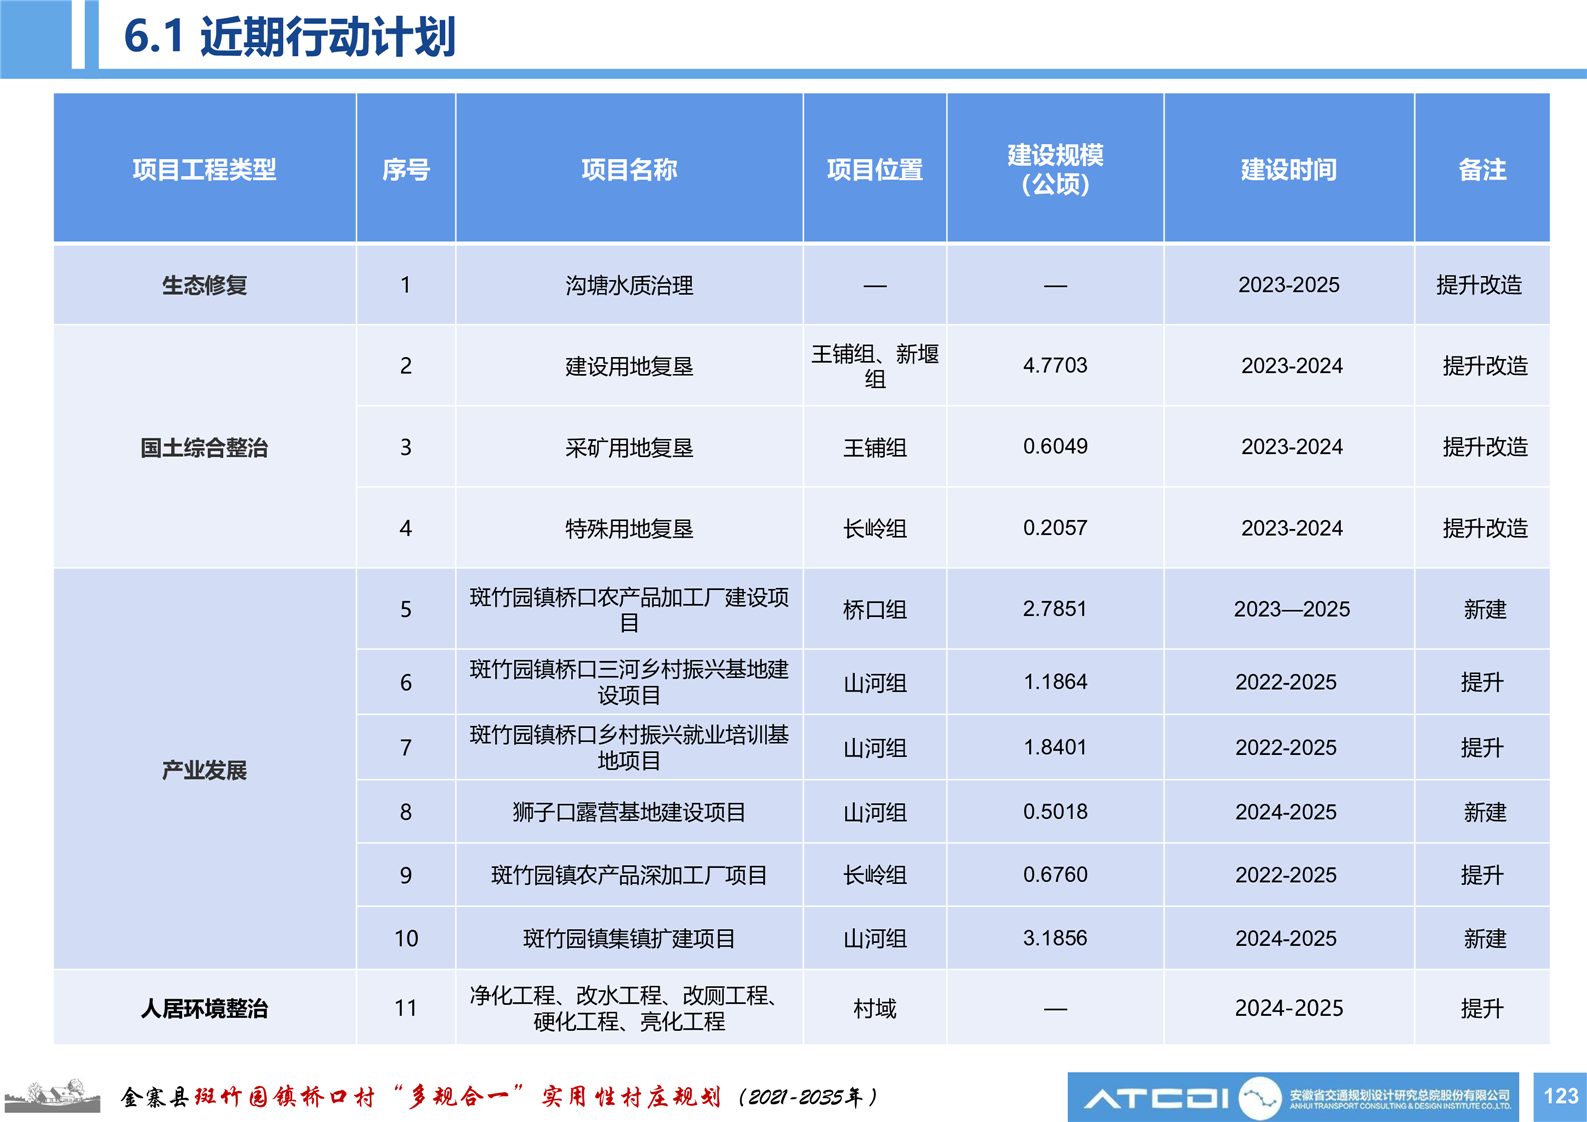Click the scale value 1.1864
Screen dimensions: 1587x1122
1055,681
